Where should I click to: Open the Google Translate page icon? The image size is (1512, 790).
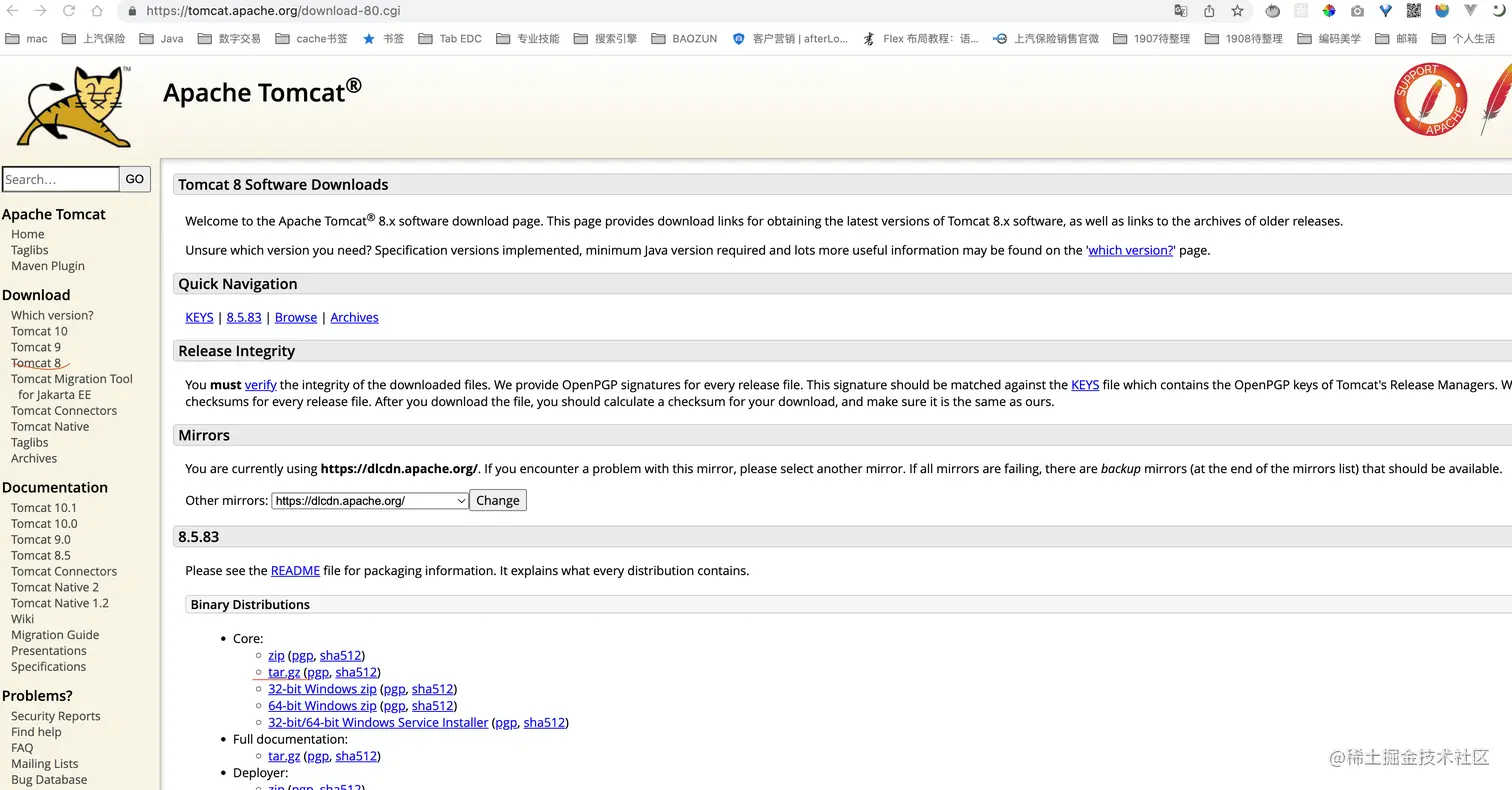(x=1181, y=11)
